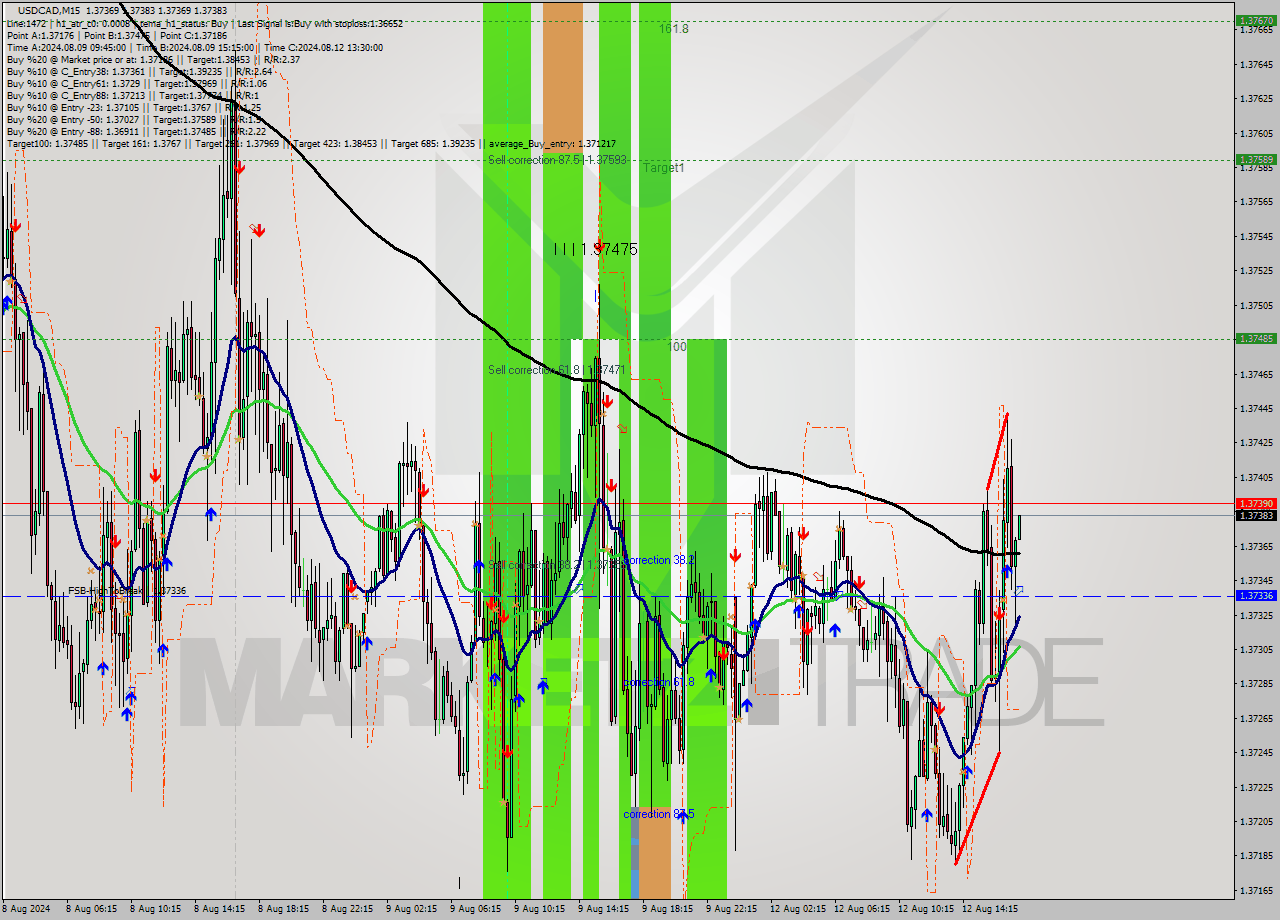
Task: Click the 1.37445 price scale value
Action: click(1256, 408)
